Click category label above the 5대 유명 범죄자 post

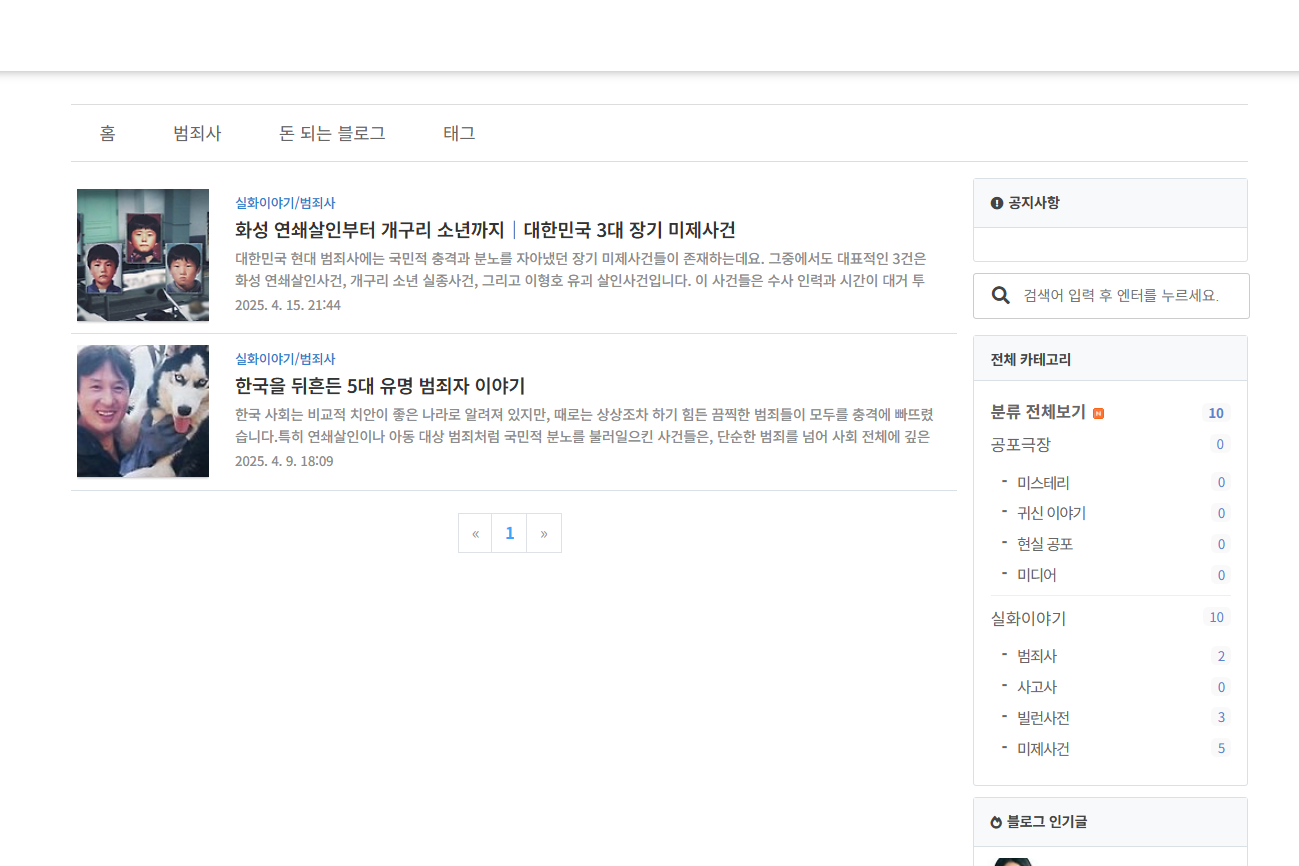(285, 359)
